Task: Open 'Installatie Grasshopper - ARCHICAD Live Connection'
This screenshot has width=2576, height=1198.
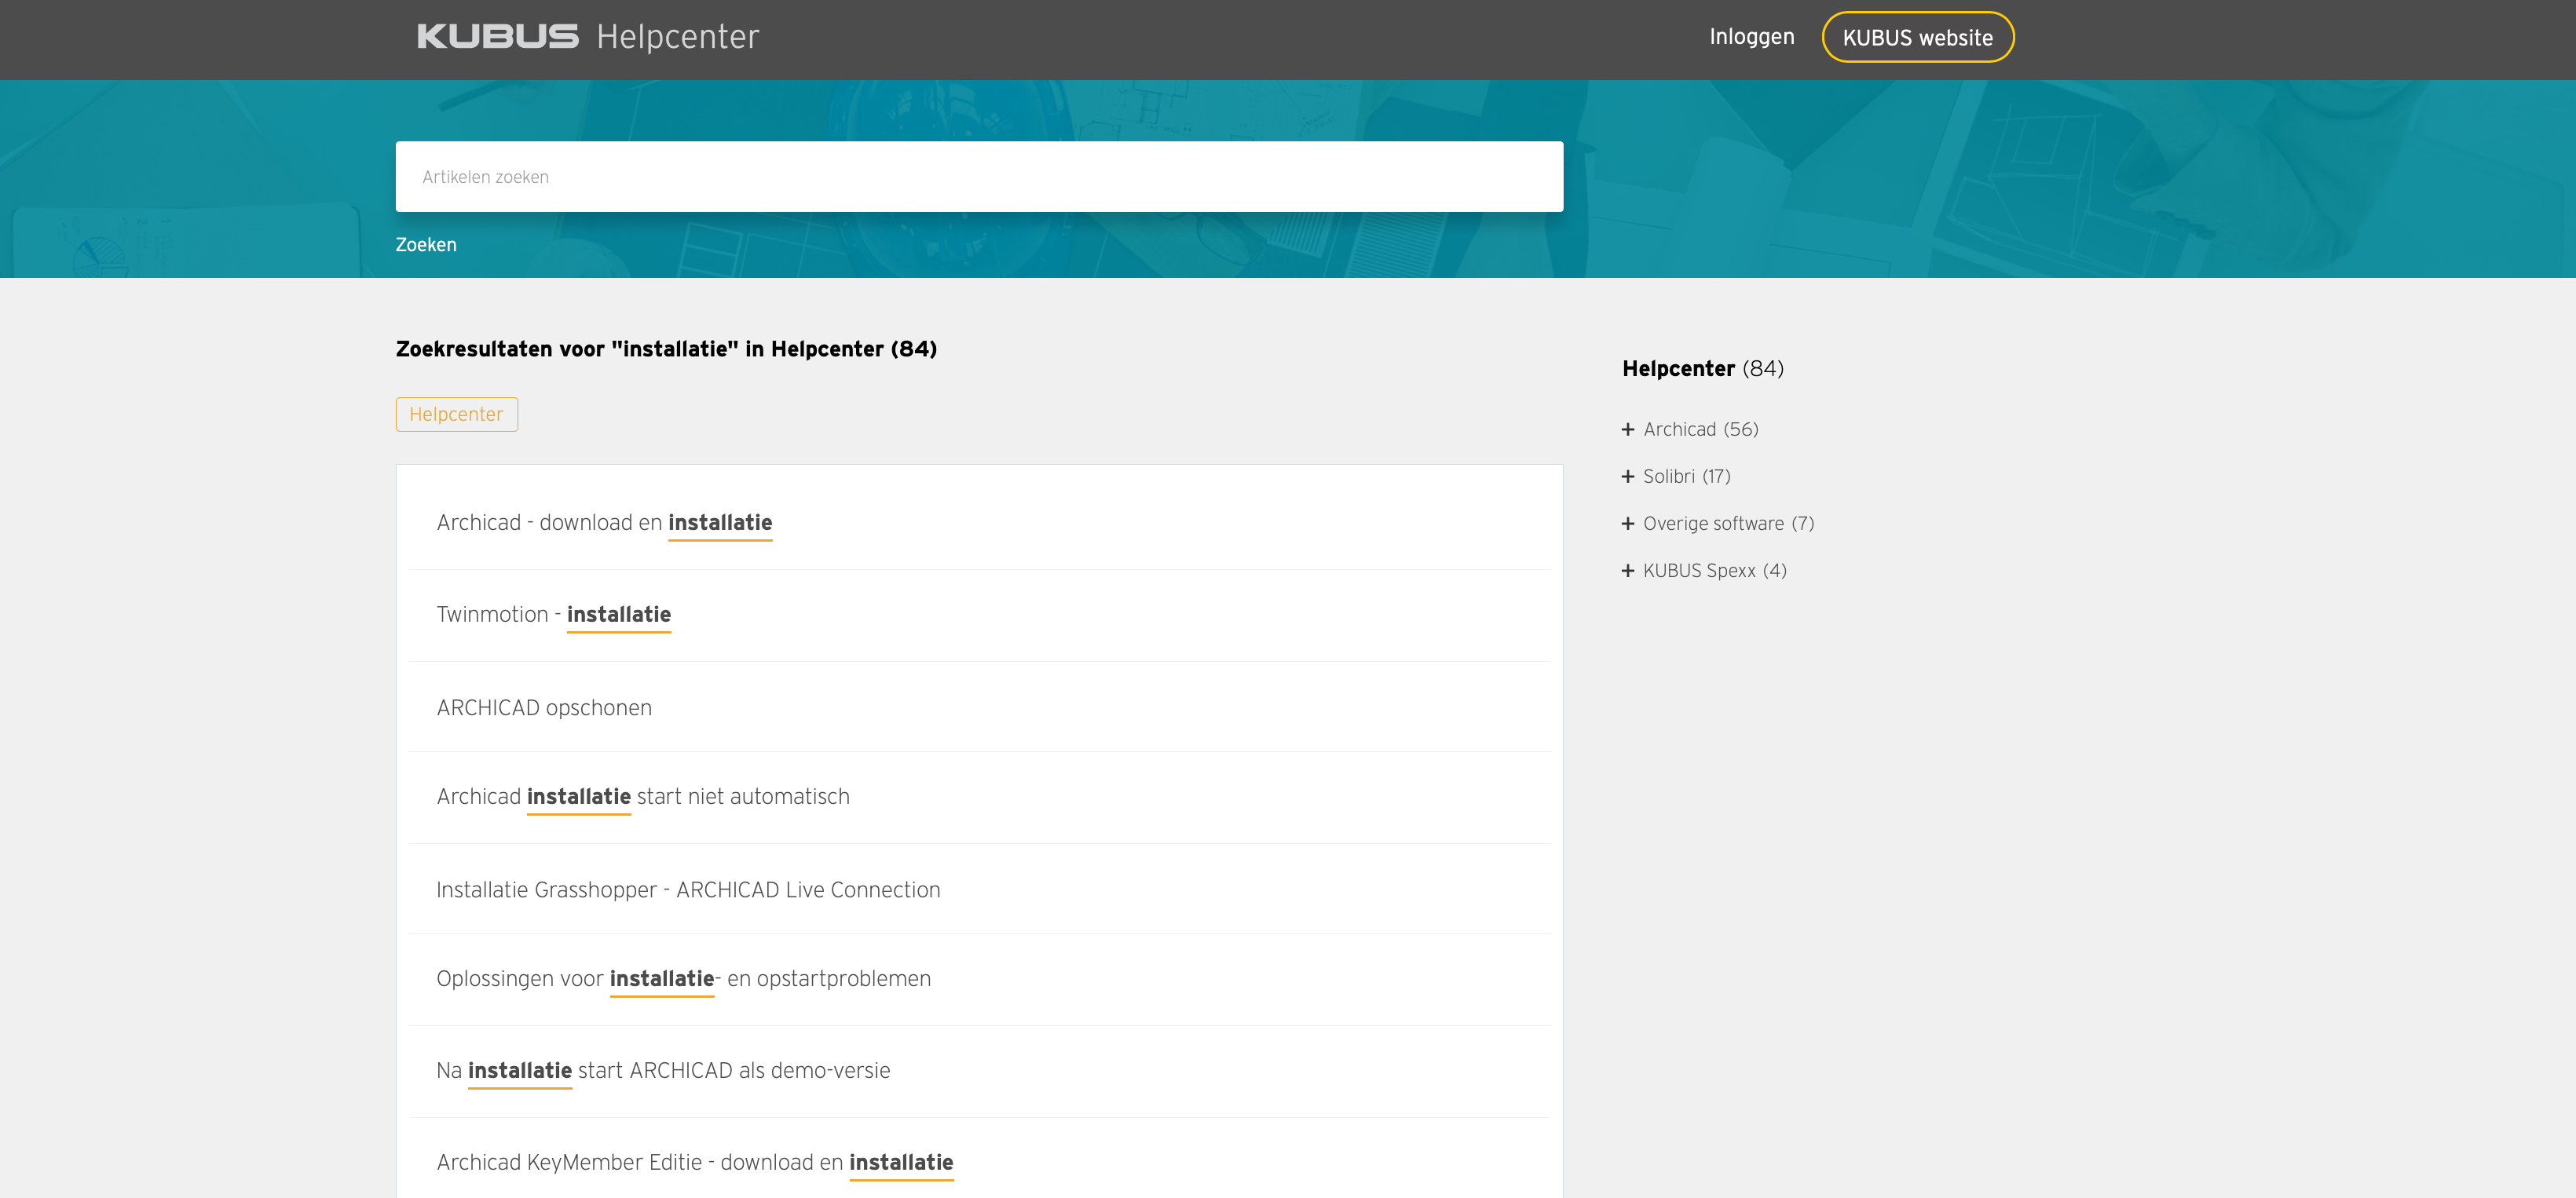Action: (688, 890)
